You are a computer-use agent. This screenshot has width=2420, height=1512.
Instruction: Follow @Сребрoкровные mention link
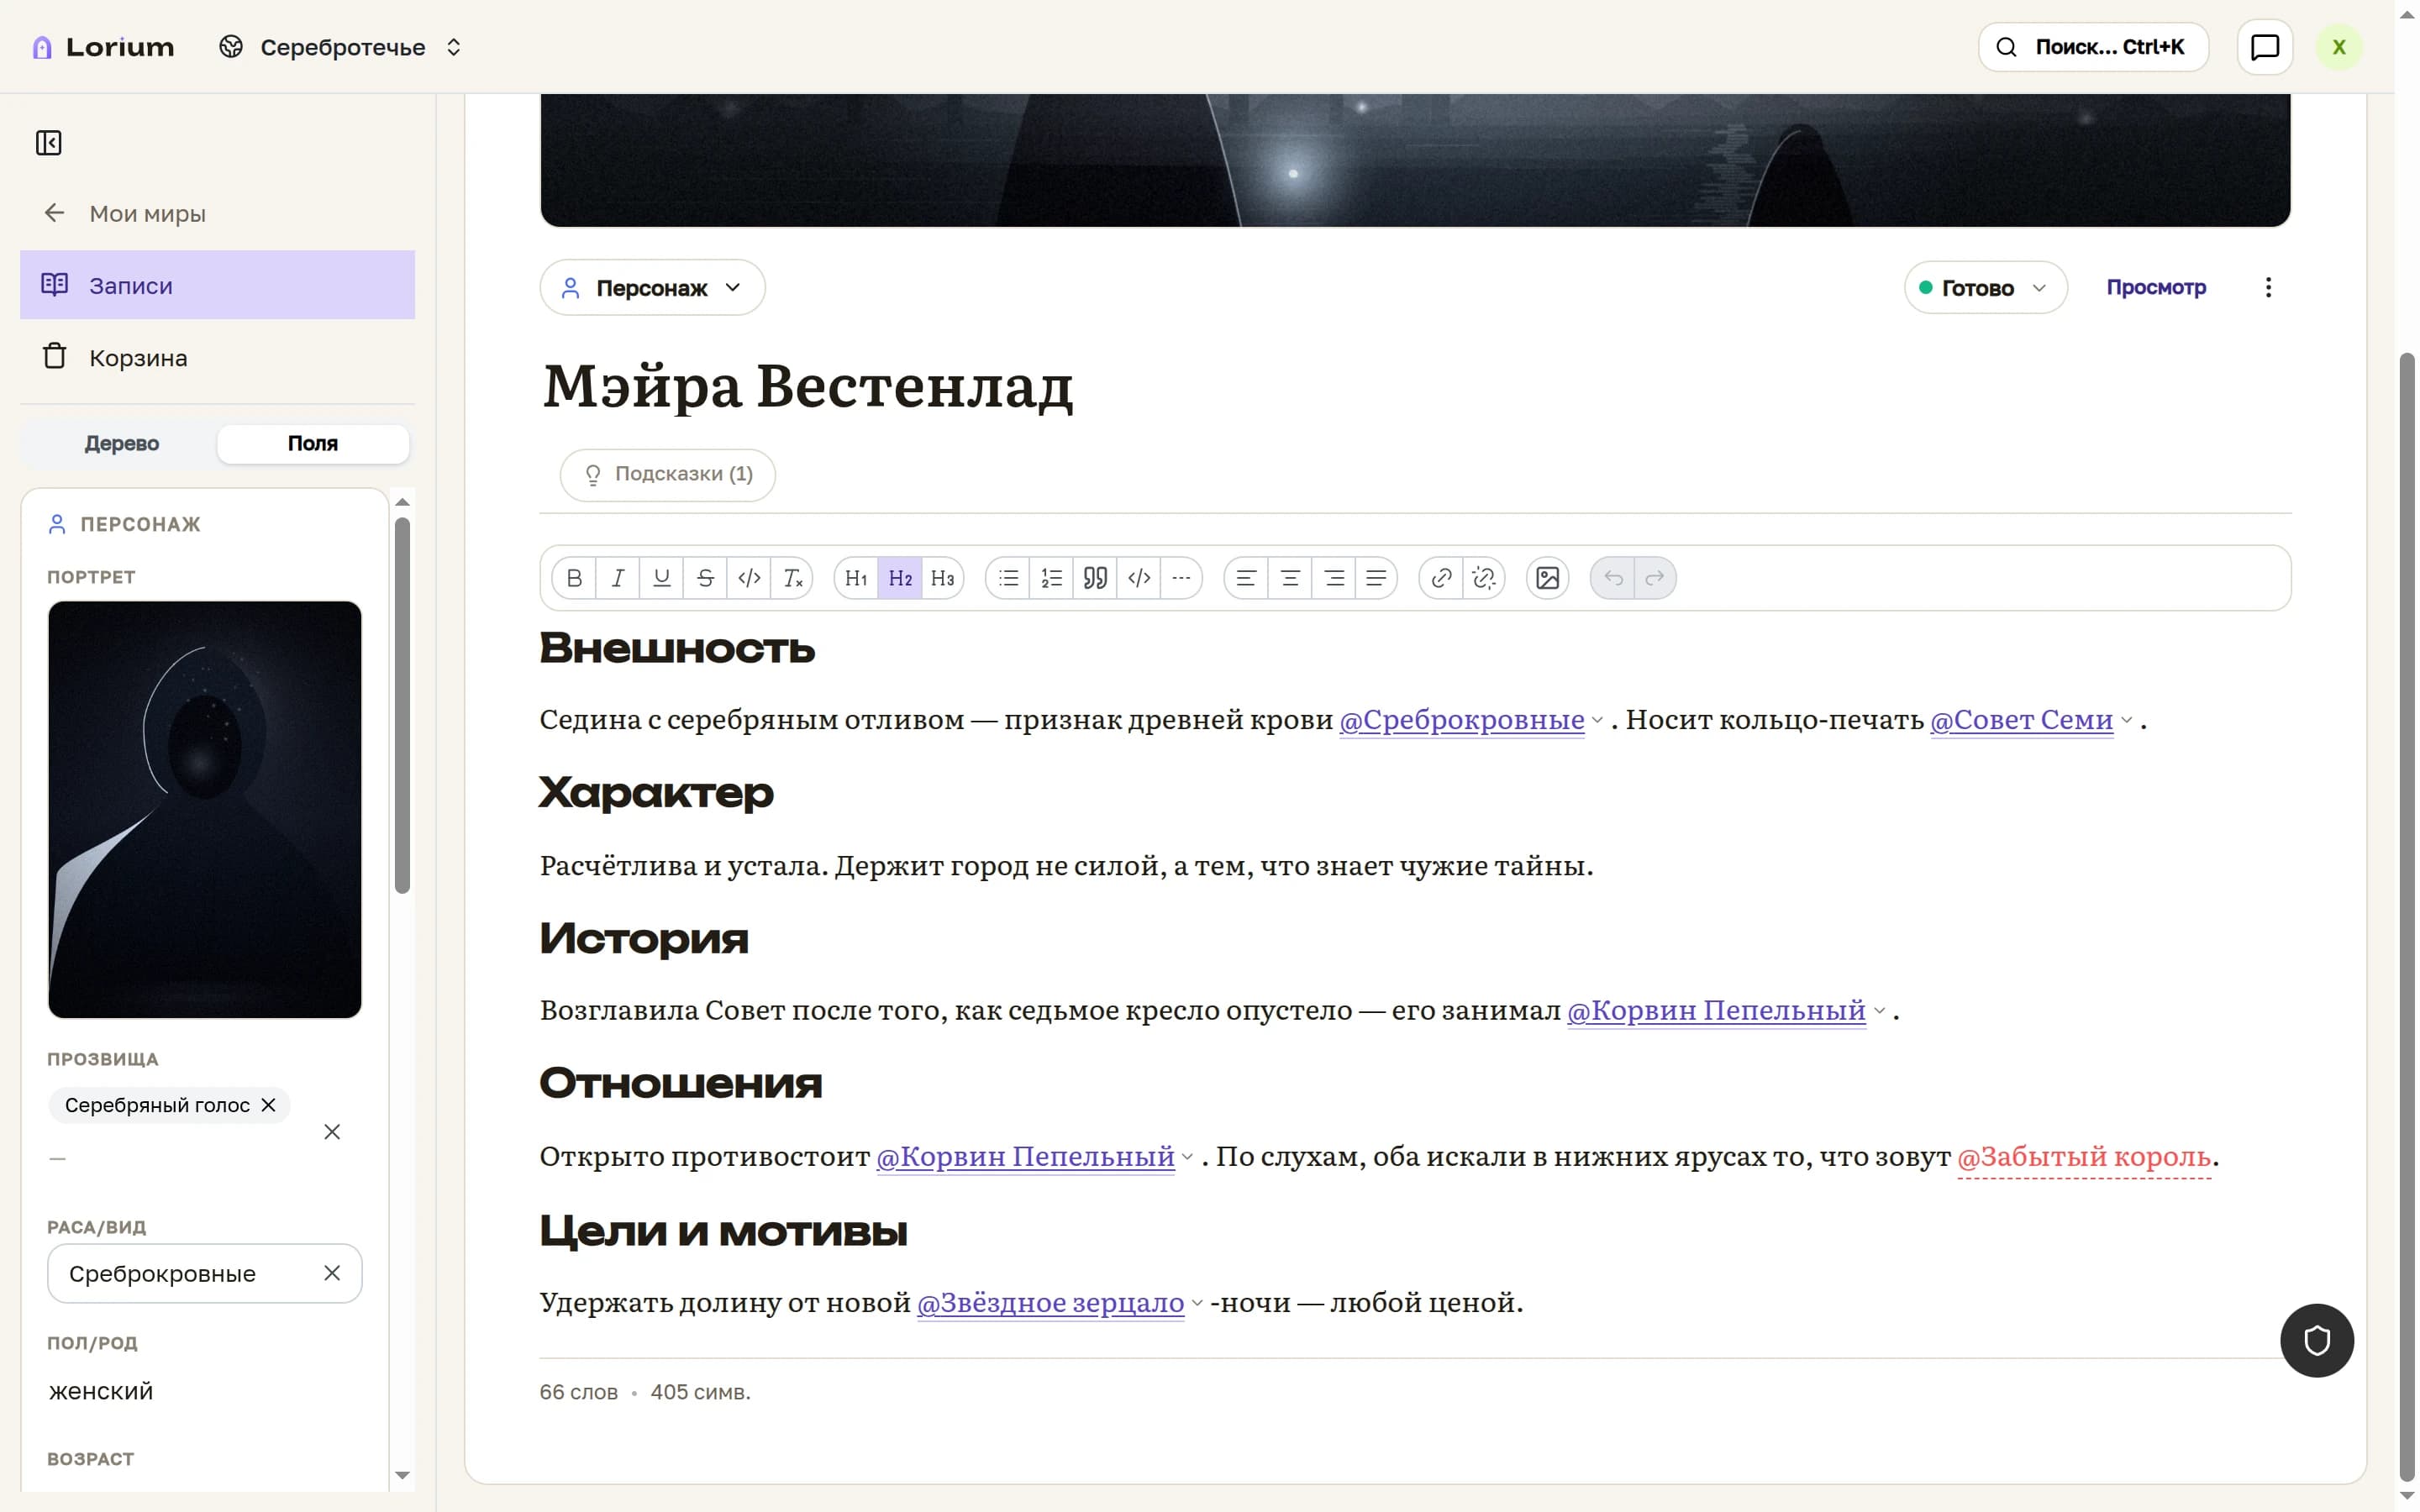point(1462,720)
